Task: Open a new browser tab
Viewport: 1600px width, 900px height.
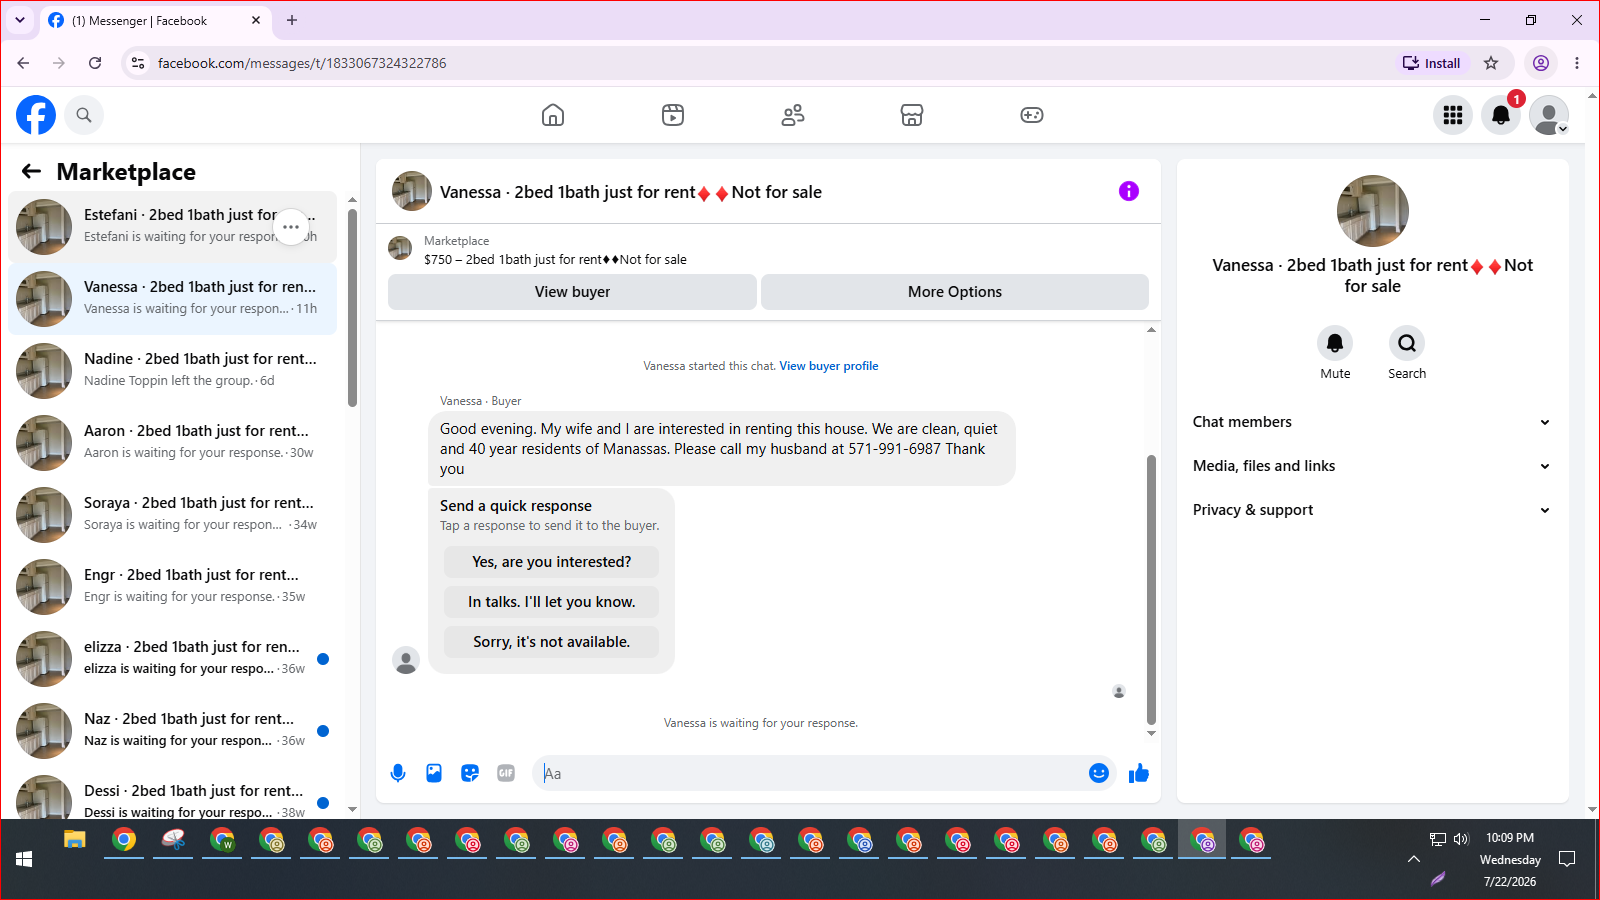Action: (x=292, y=20)
